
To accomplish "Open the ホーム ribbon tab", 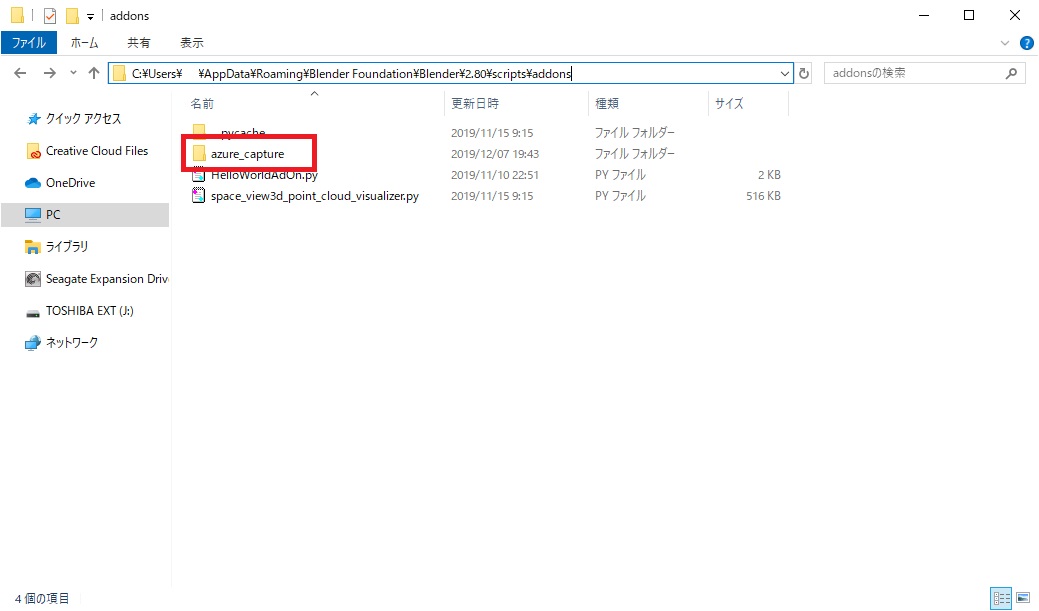I will pos(84,42).
